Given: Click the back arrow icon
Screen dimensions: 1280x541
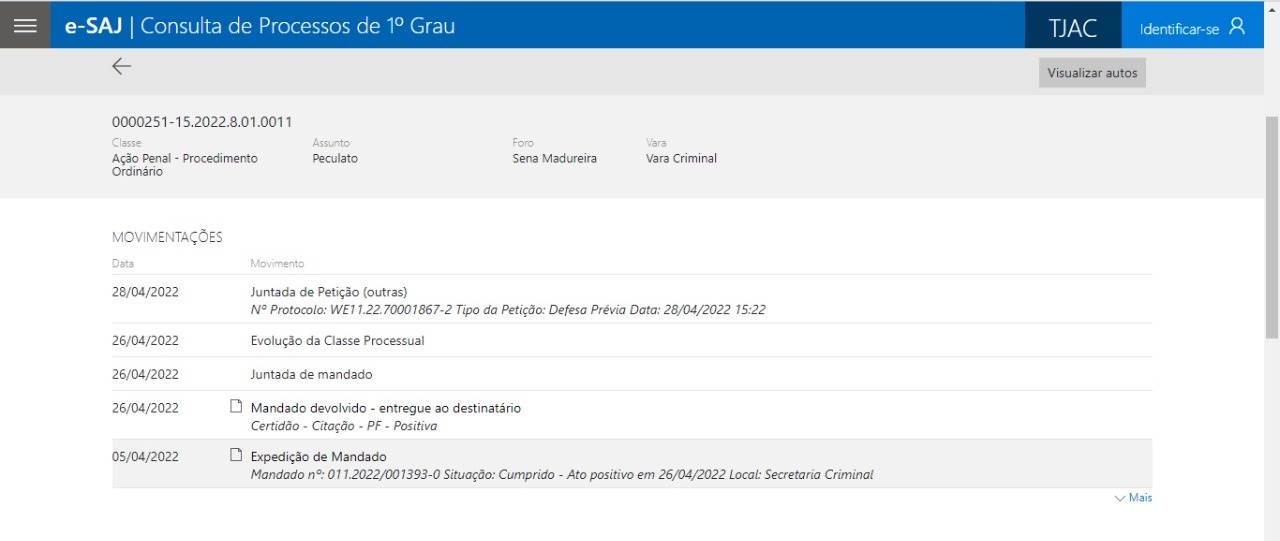Looking at the screenshot, I should tap(121, 67).
